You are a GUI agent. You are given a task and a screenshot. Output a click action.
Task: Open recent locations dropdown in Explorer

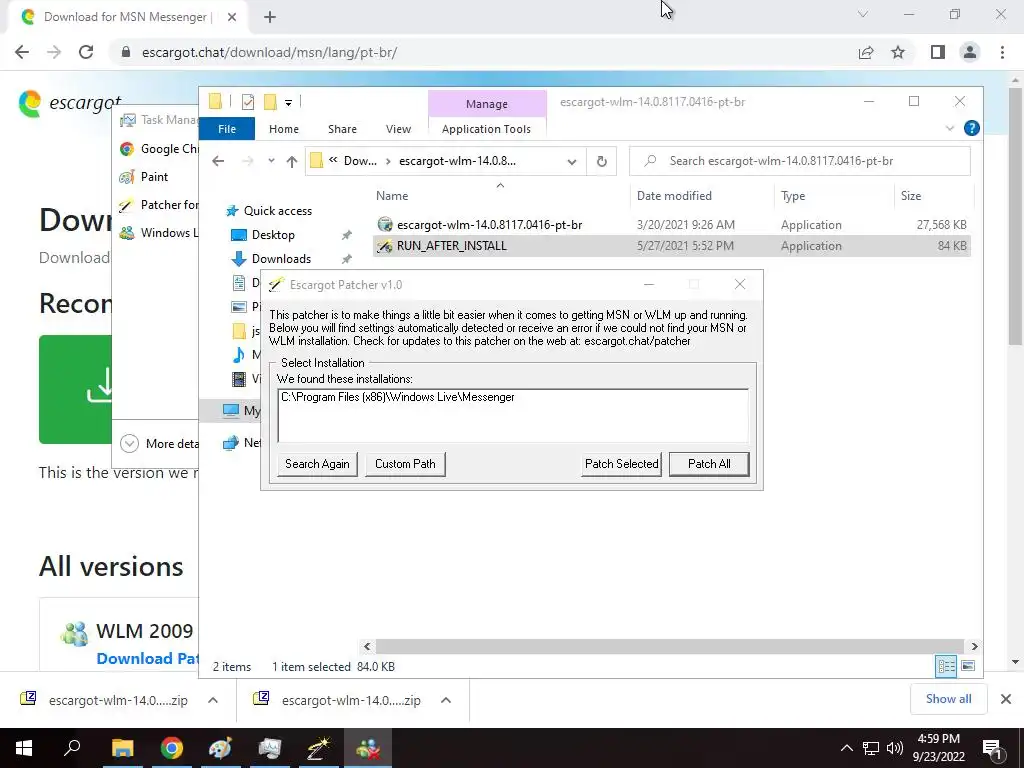(271, 161)
